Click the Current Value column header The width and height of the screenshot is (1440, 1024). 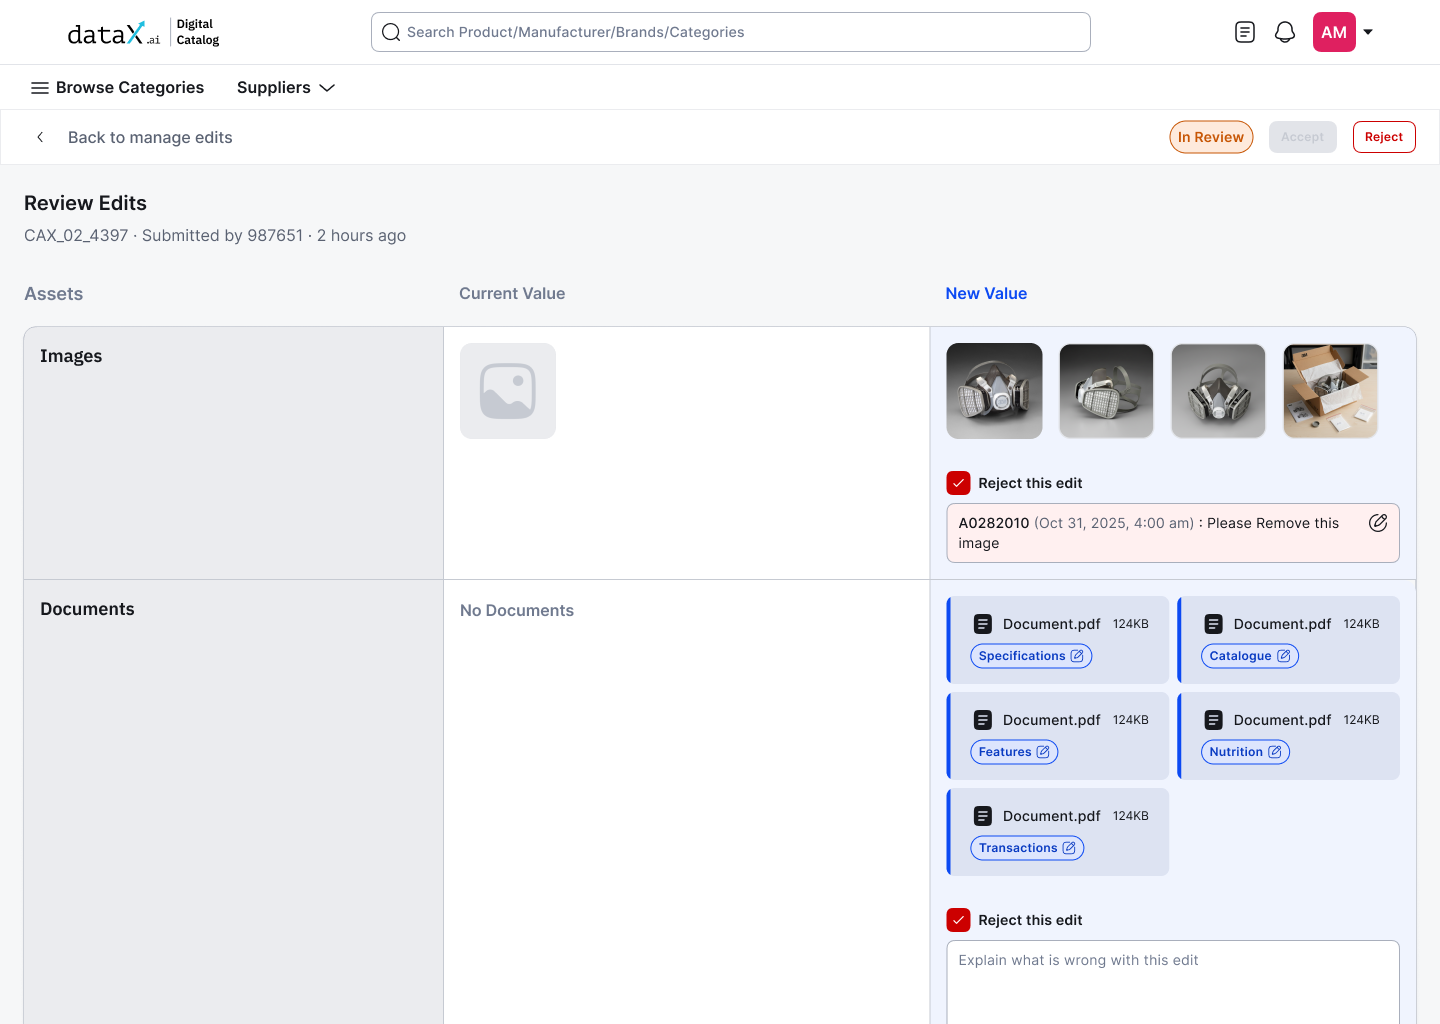coord(512,293)
